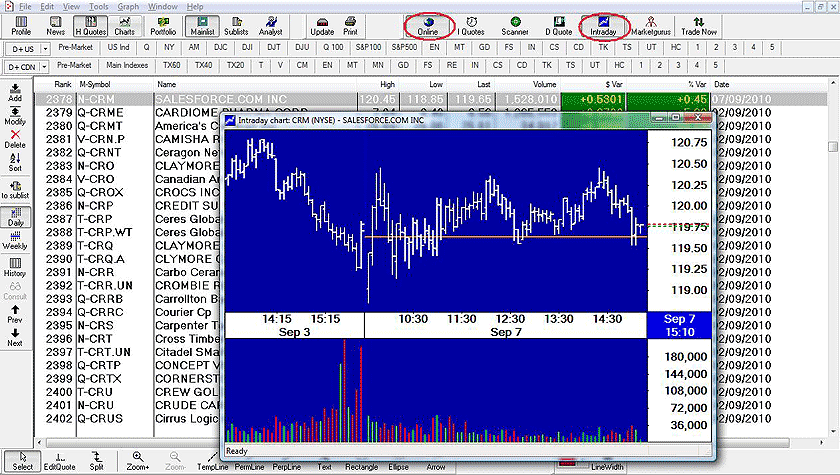This screenshot has width=840, height=475.
Task: Open the File menu
Action: click(x=25, y=6)
